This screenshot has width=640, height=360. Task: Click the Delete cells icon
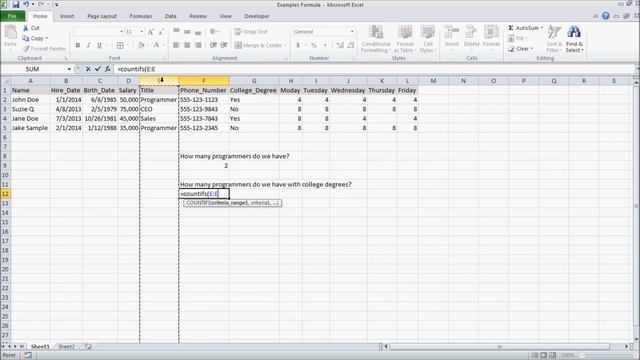click(x=471, y=33)
